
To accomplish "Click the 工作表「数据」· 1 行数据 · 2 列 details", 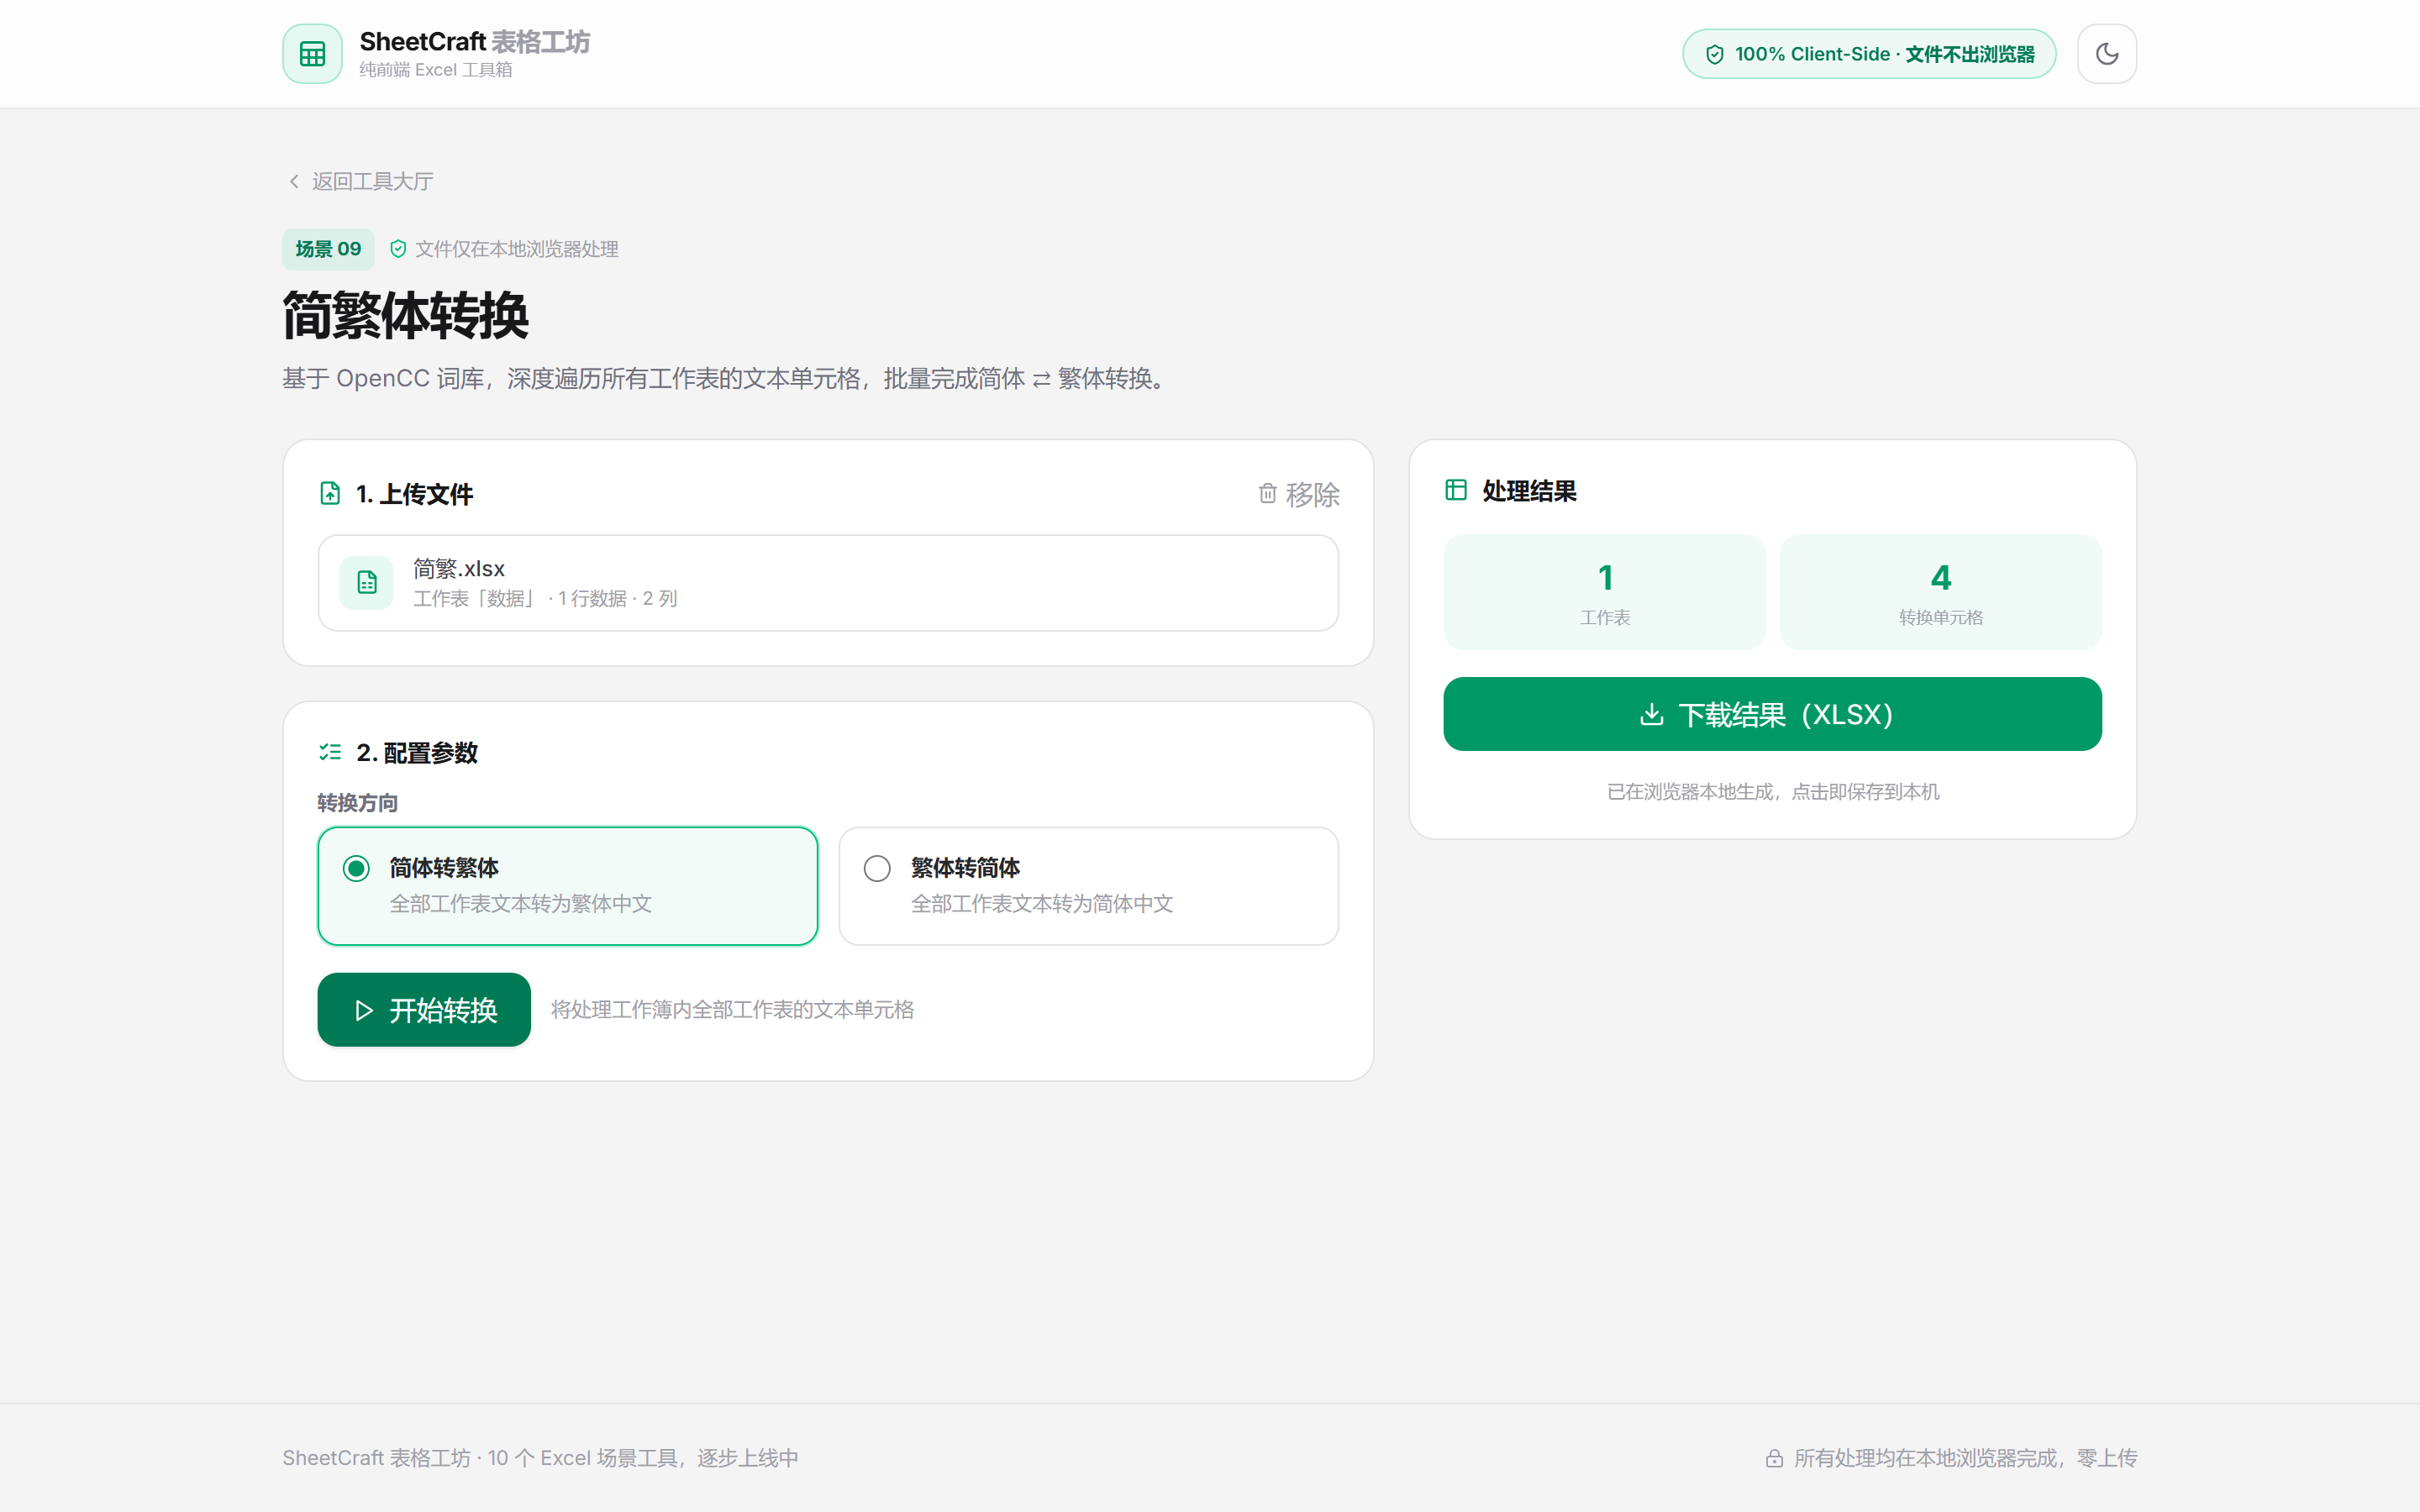I will [x=546, y=598].
